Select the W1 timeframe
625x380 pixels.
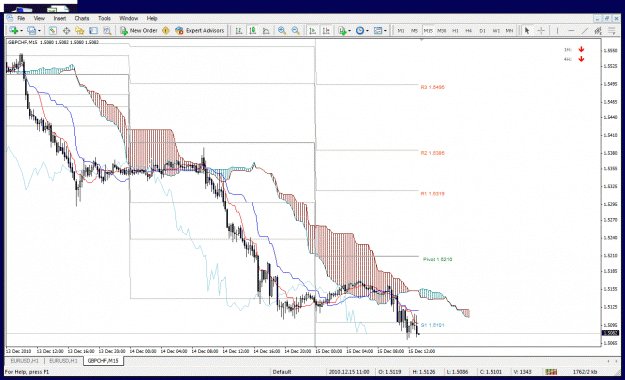point(496,30)
